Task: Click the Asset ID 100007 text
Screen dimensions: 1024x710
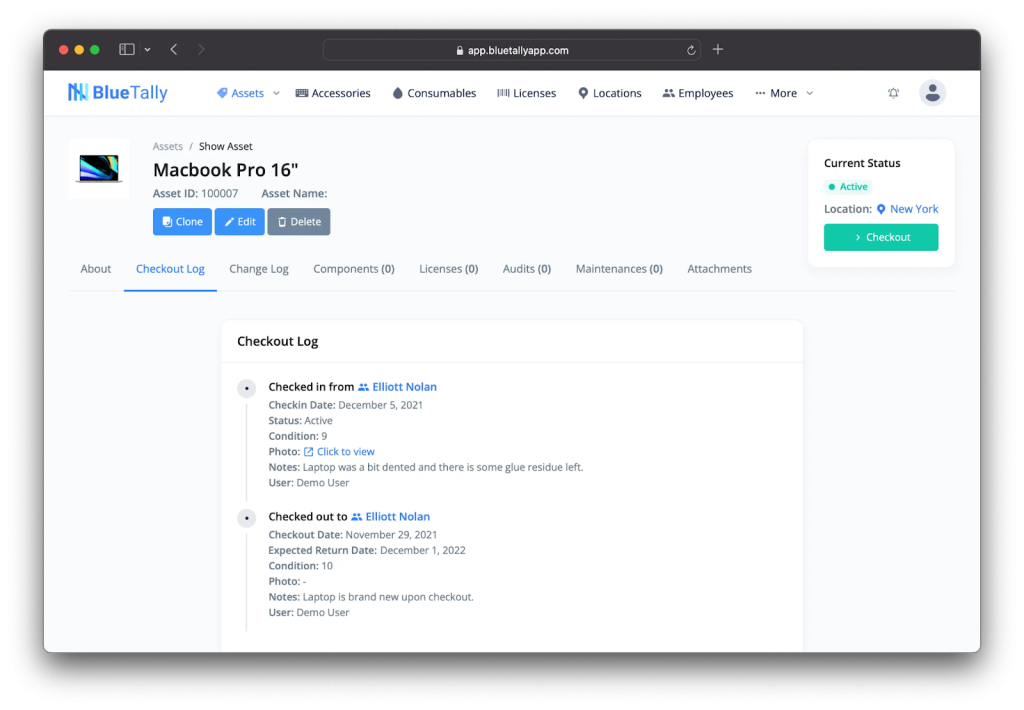Action: pos(195,193)
